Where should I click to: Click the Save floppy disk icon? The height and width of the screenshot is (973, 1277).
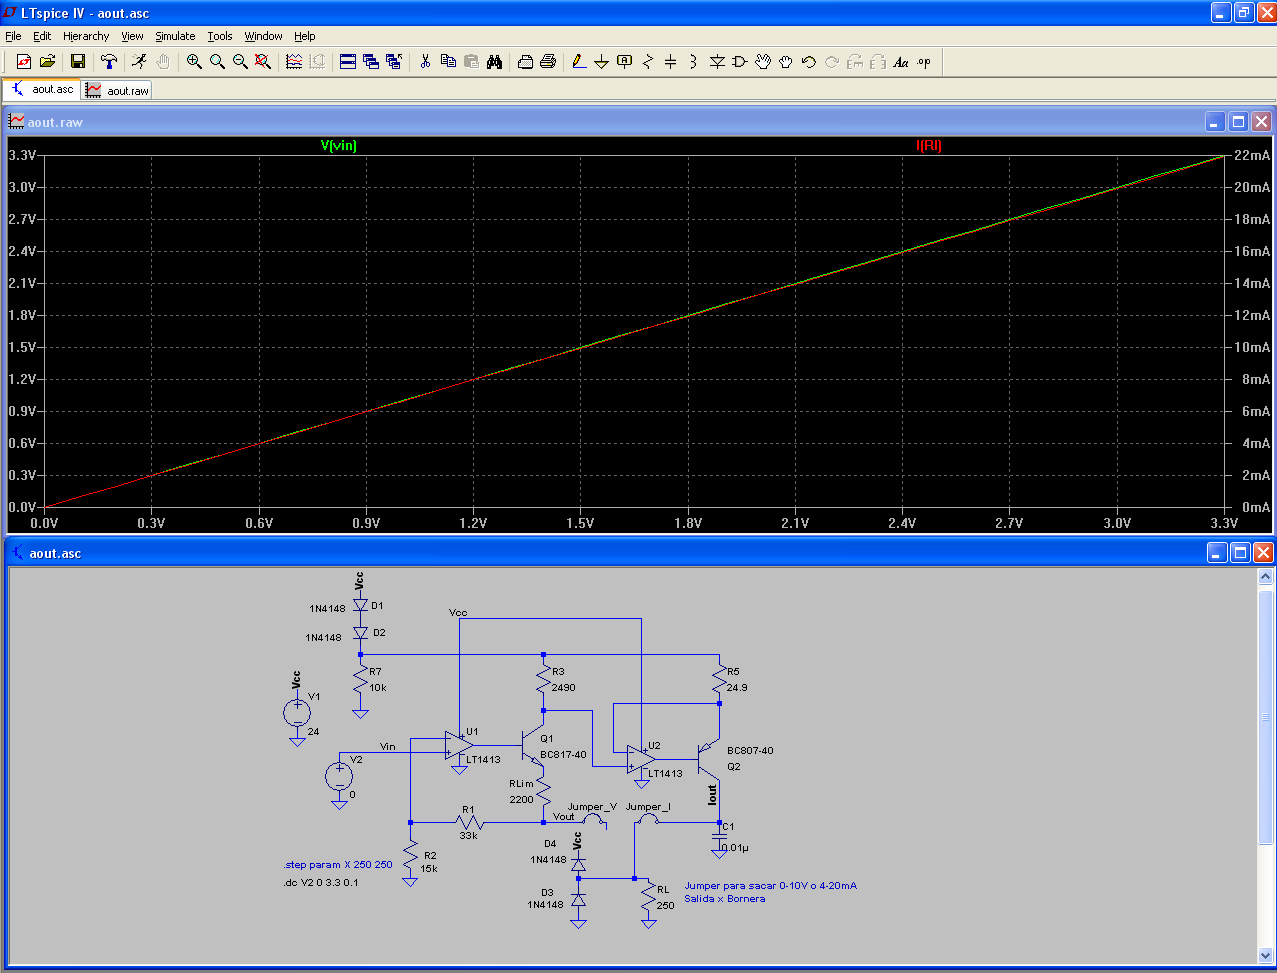pyautogui.click(x=78, y=62)
